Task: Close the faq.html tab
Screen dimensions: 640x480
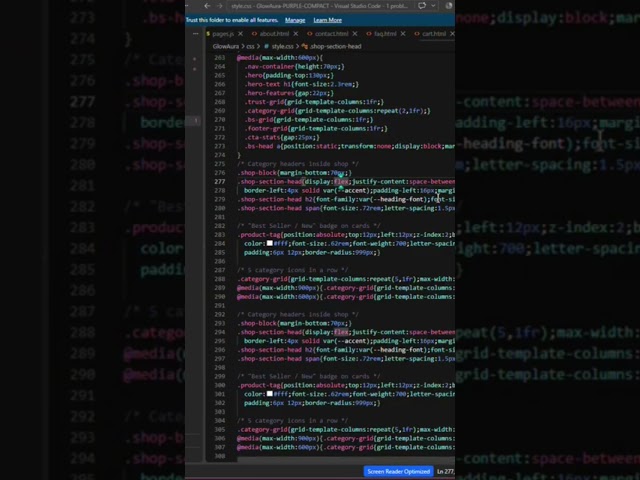Action: pos(403,33)
